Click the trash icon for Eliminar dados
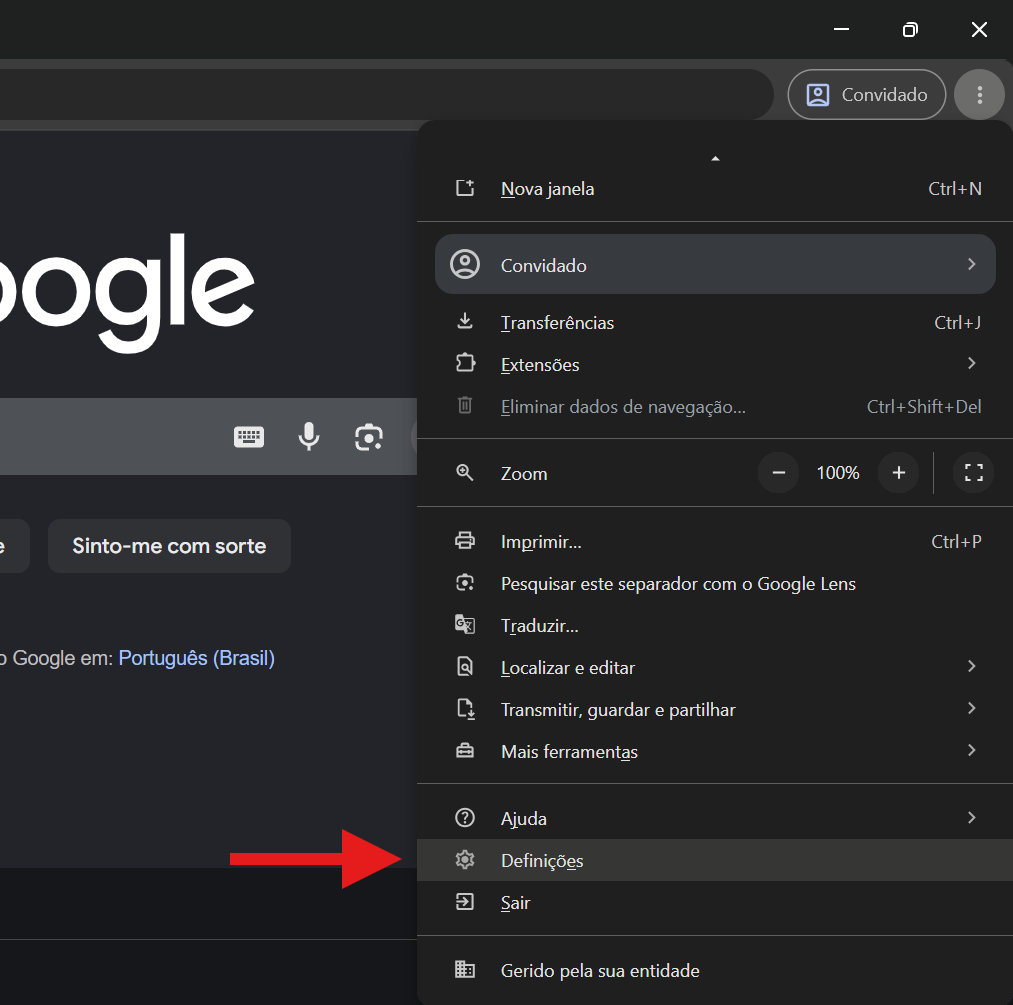This screenshot has width=1013, height=1005. pyautogui.click(x=465, y=405)
